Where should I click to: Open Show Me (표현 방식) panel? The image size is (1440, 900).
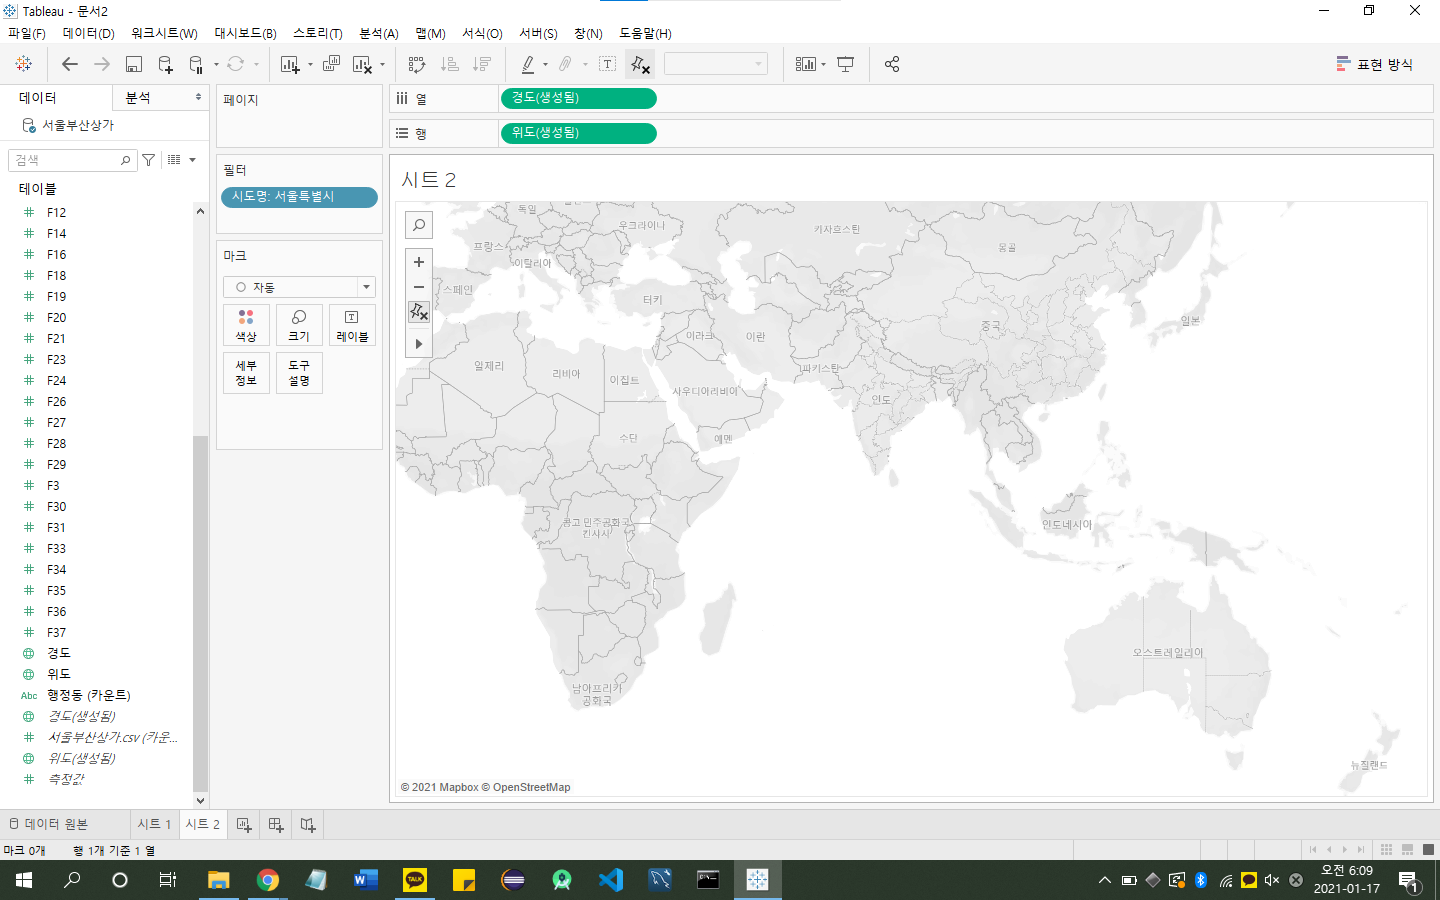coord(1374,64)
